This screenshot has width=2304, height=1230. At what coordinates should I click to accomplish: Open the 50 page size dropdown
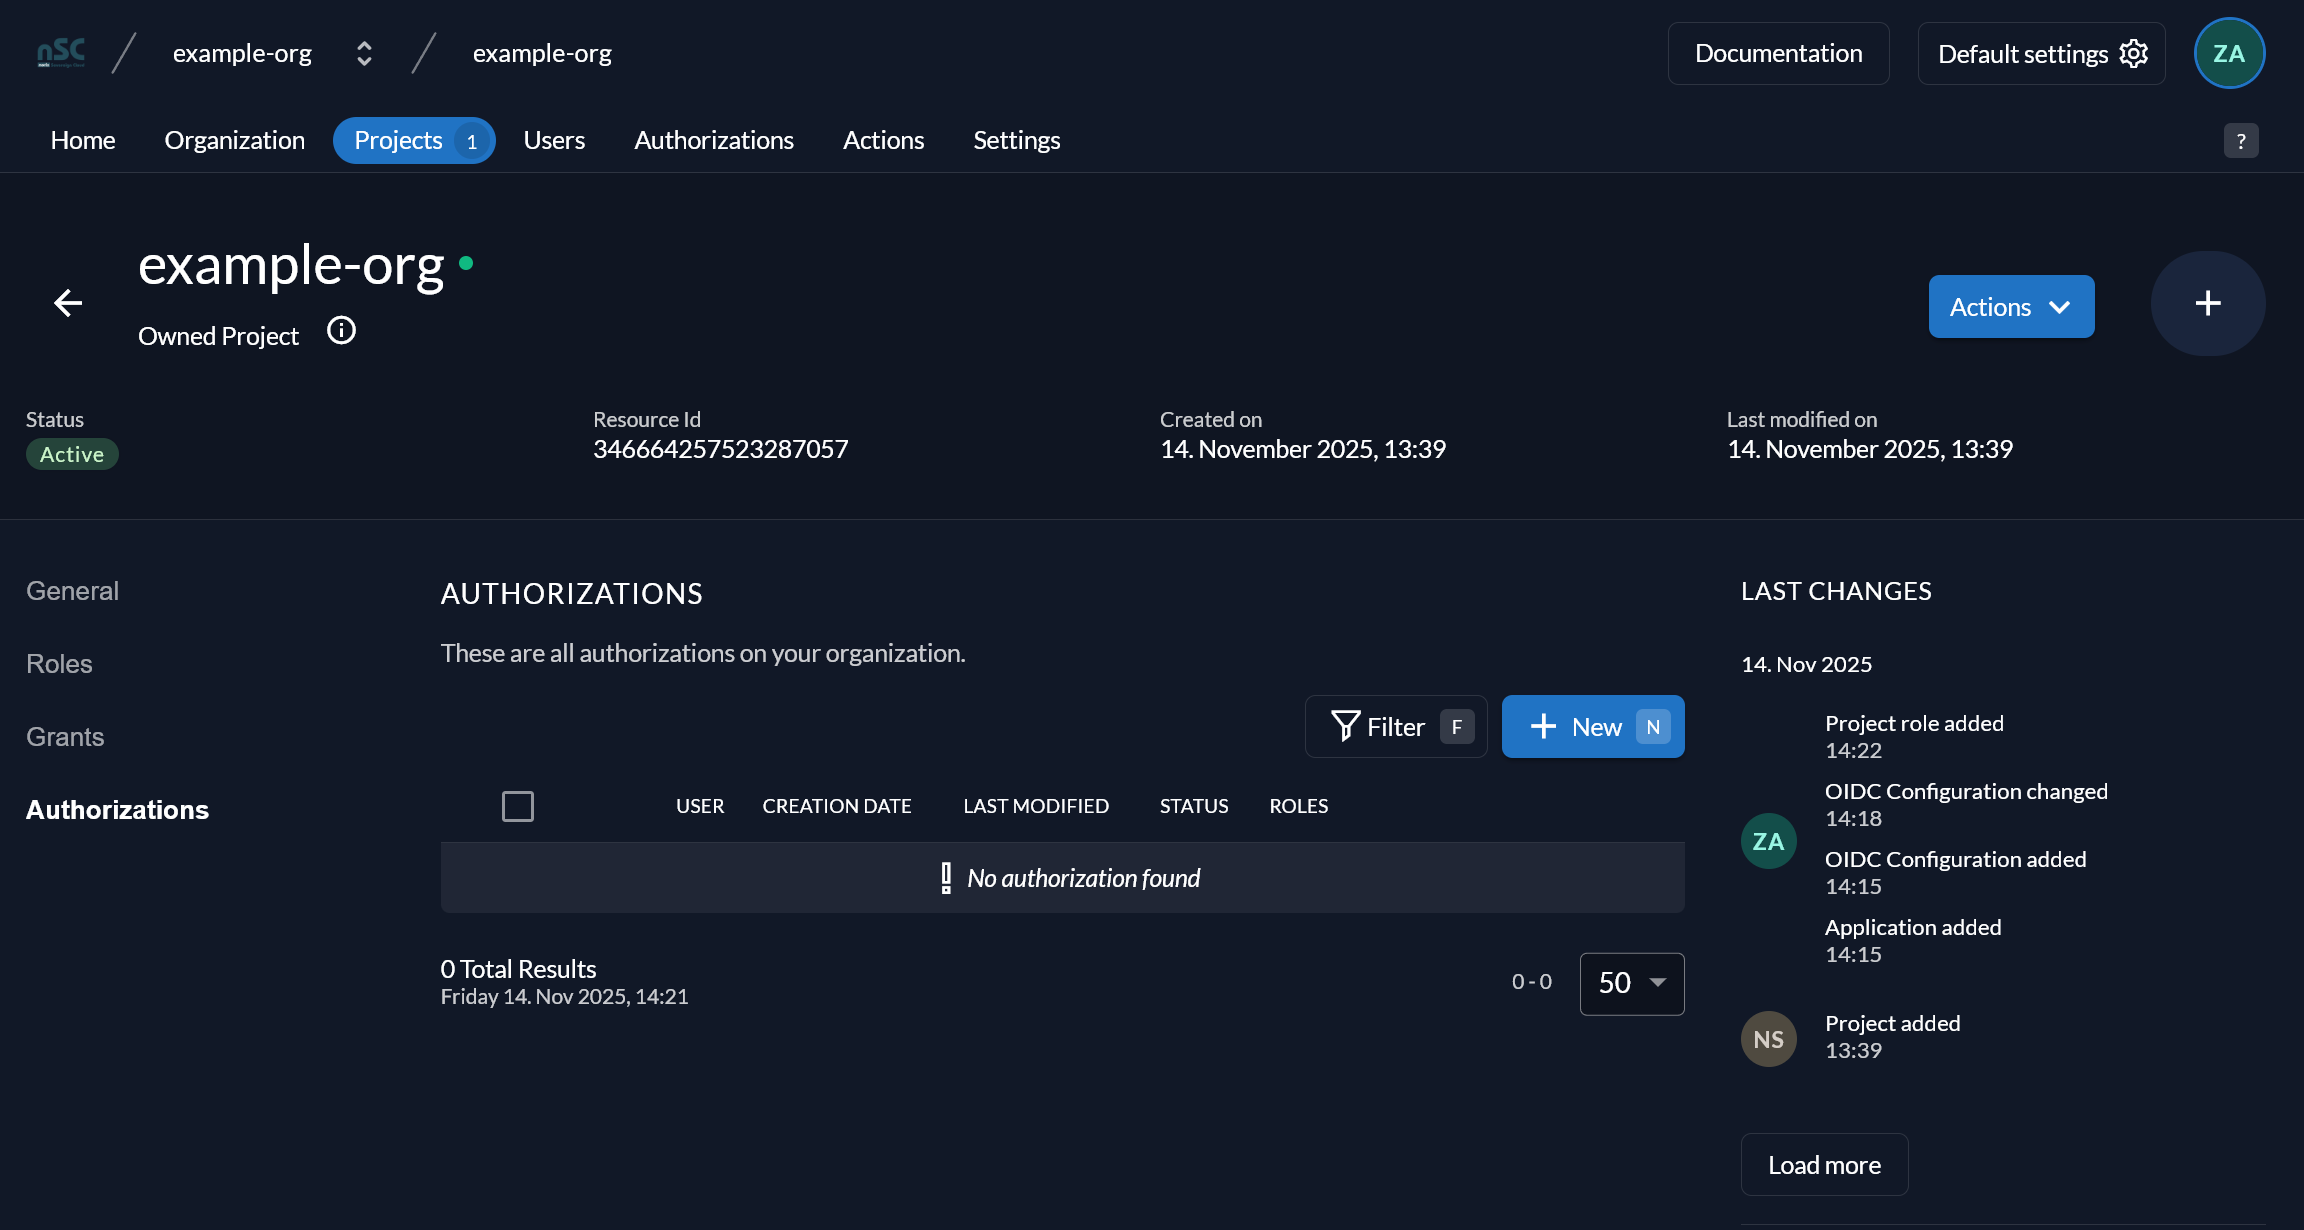pos(1632,984)
